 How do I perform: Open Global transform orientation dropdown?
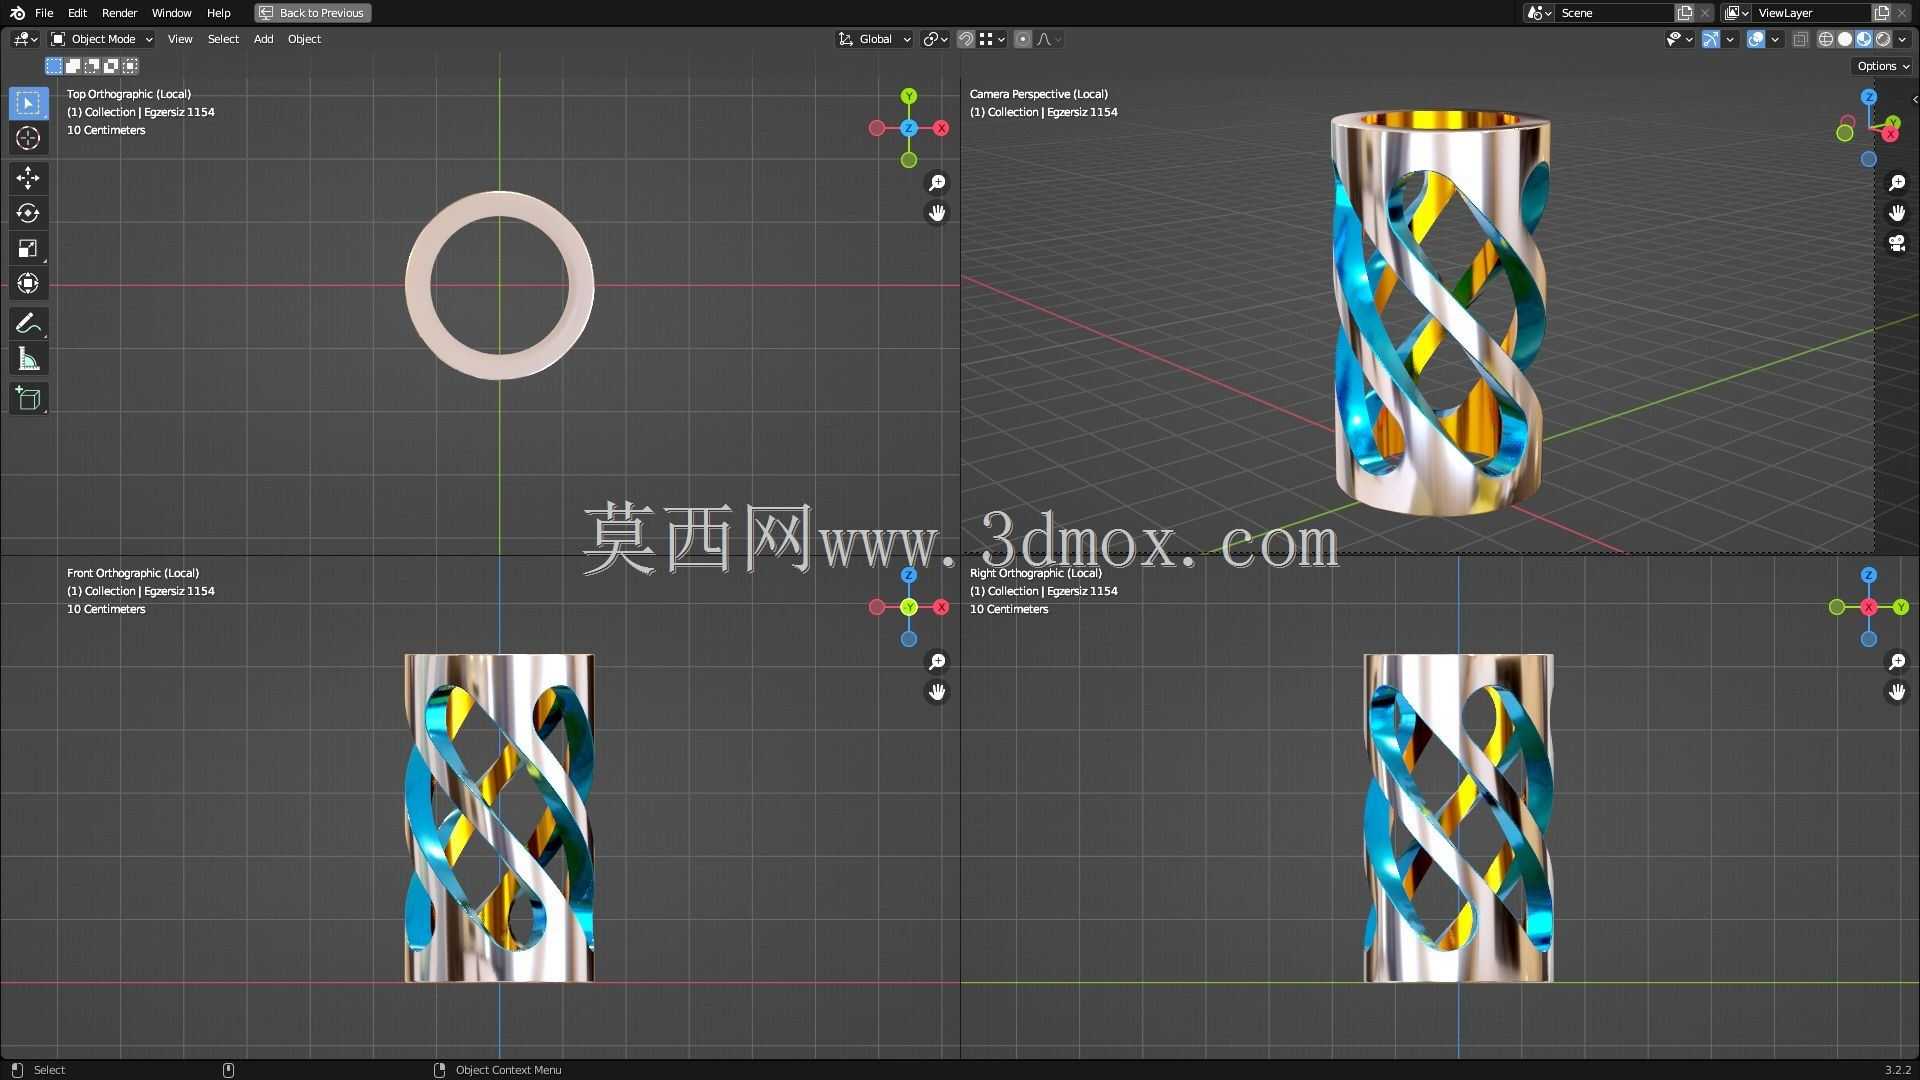coord(874,39)
